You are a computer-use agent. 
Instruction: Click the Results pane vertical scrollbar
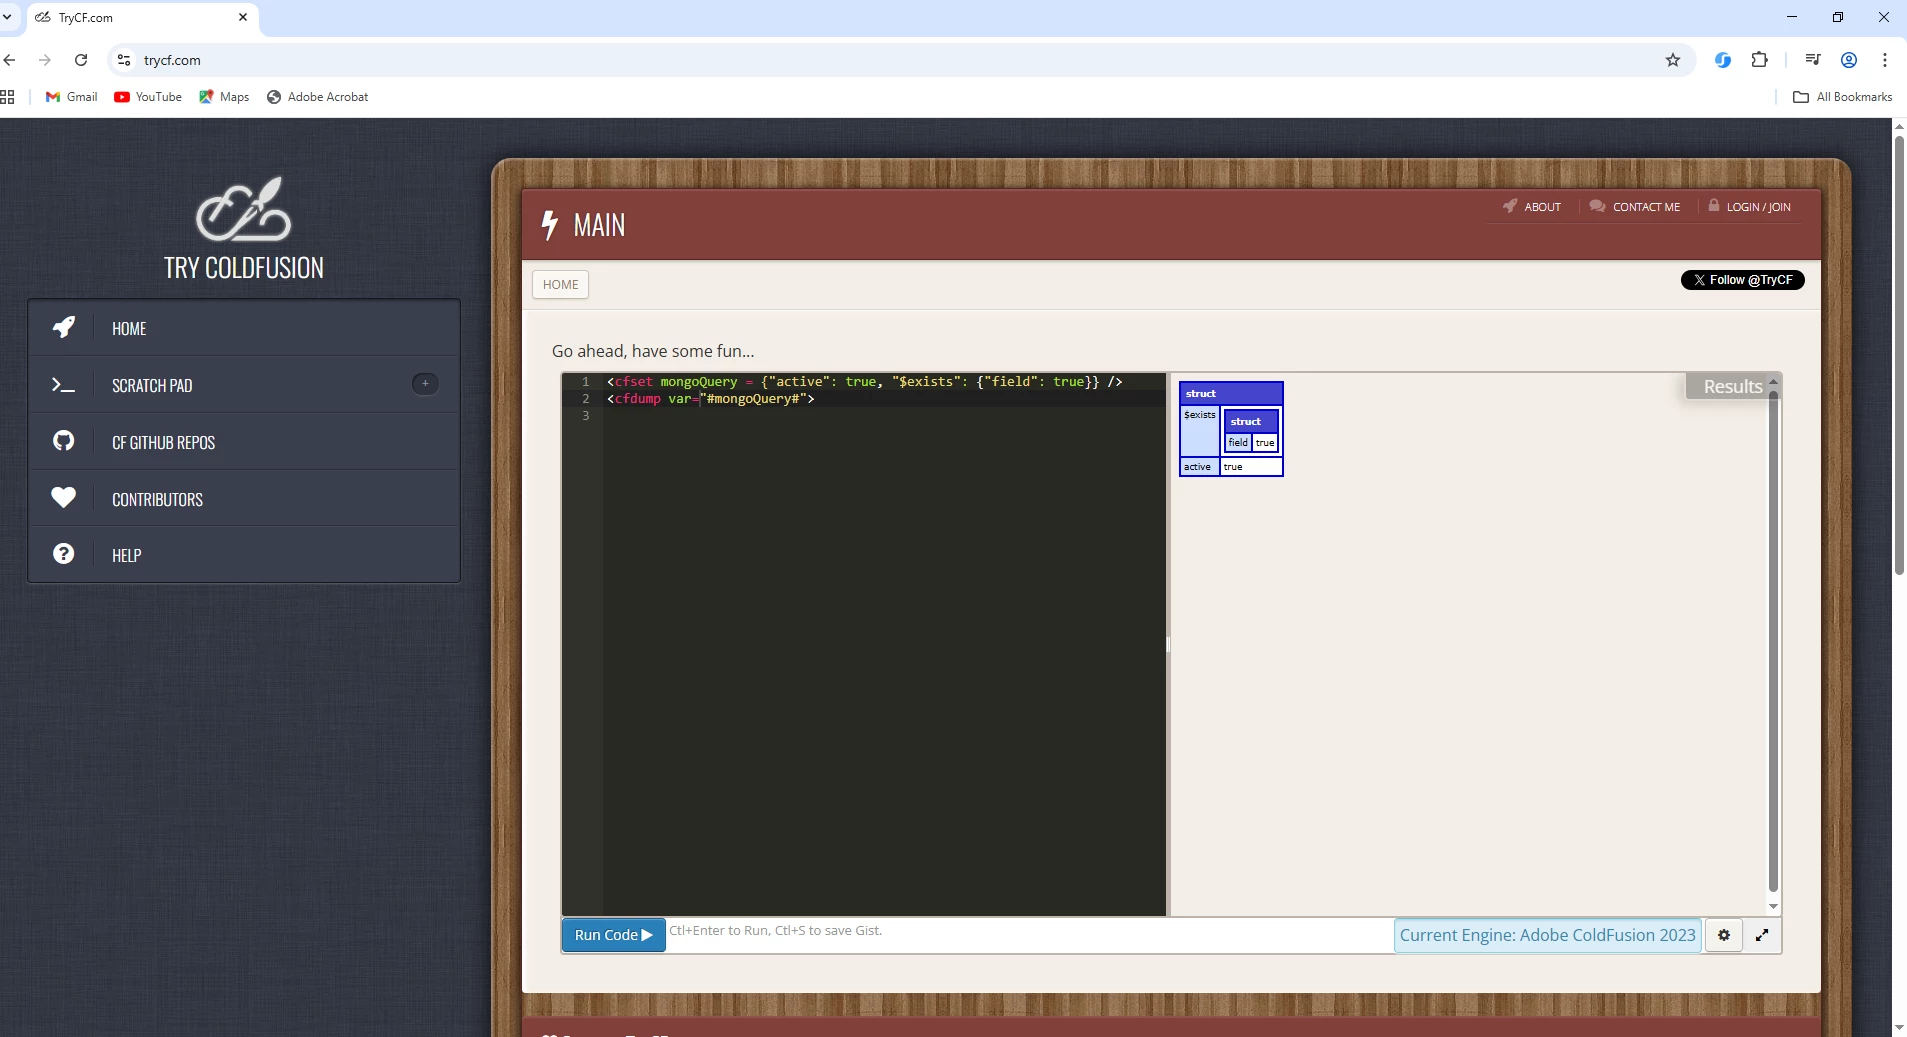pos(1773,640)
